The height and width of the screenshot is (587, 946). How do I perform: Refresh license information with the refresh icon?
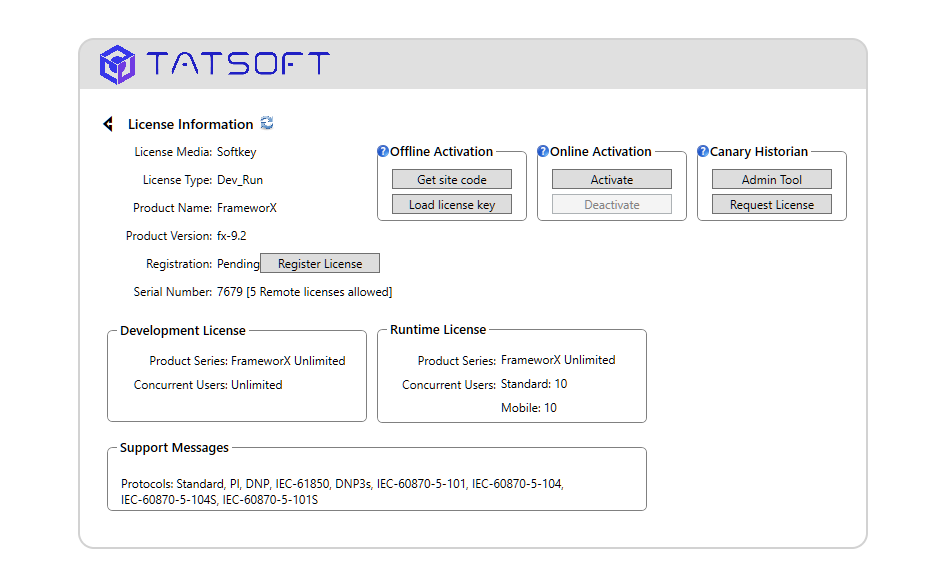[267, 123]
